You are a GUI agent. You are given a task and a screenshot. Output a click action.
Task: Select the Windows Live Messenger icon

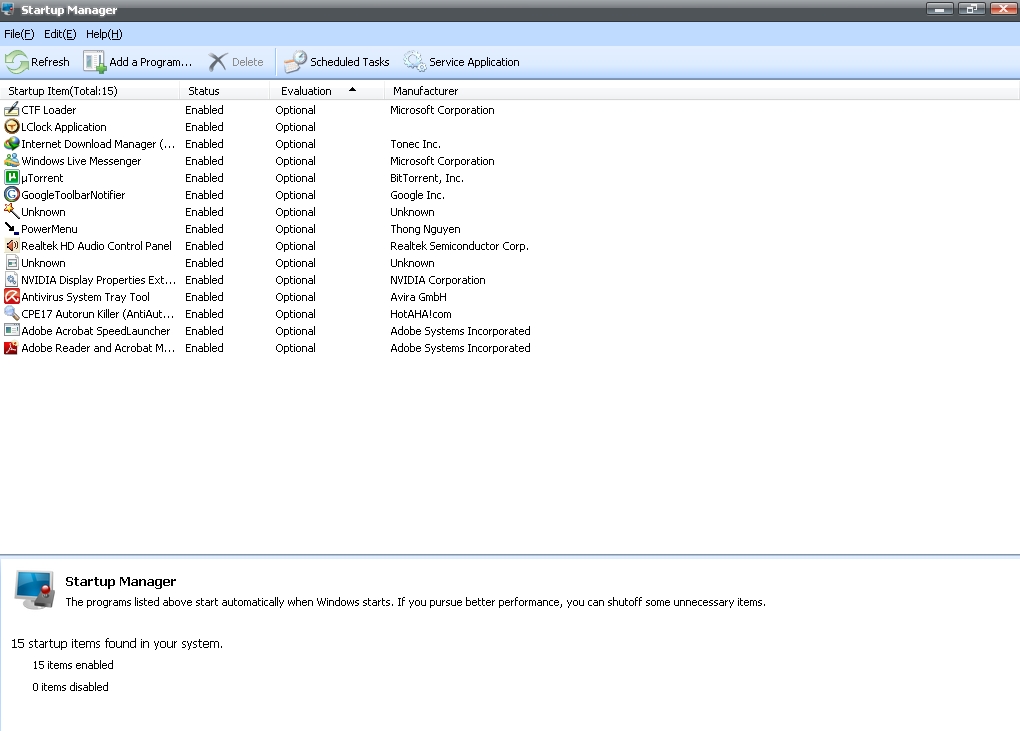coord(12,160)
